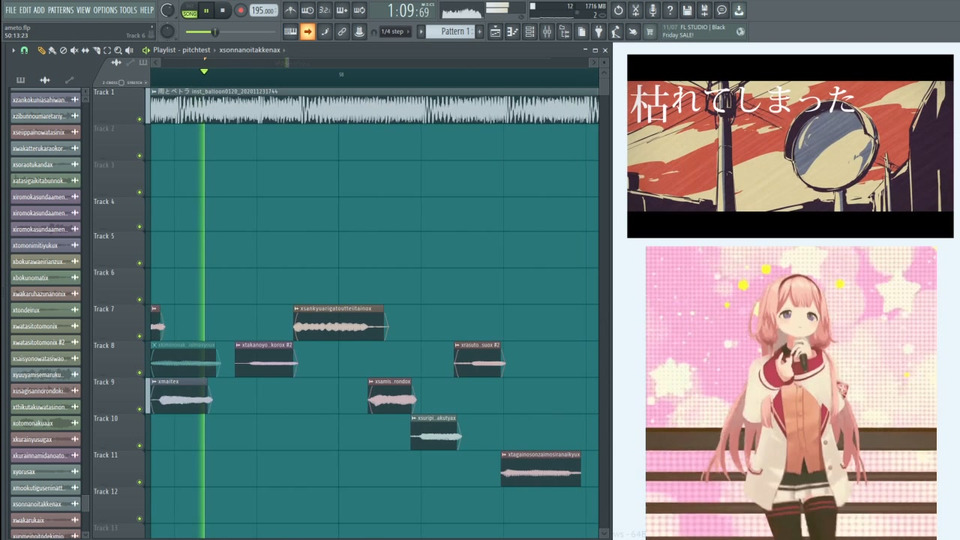This screenshot has width=960, height=540.
Task: Open the audio editor scissors icon
Action: coord(636,10)
